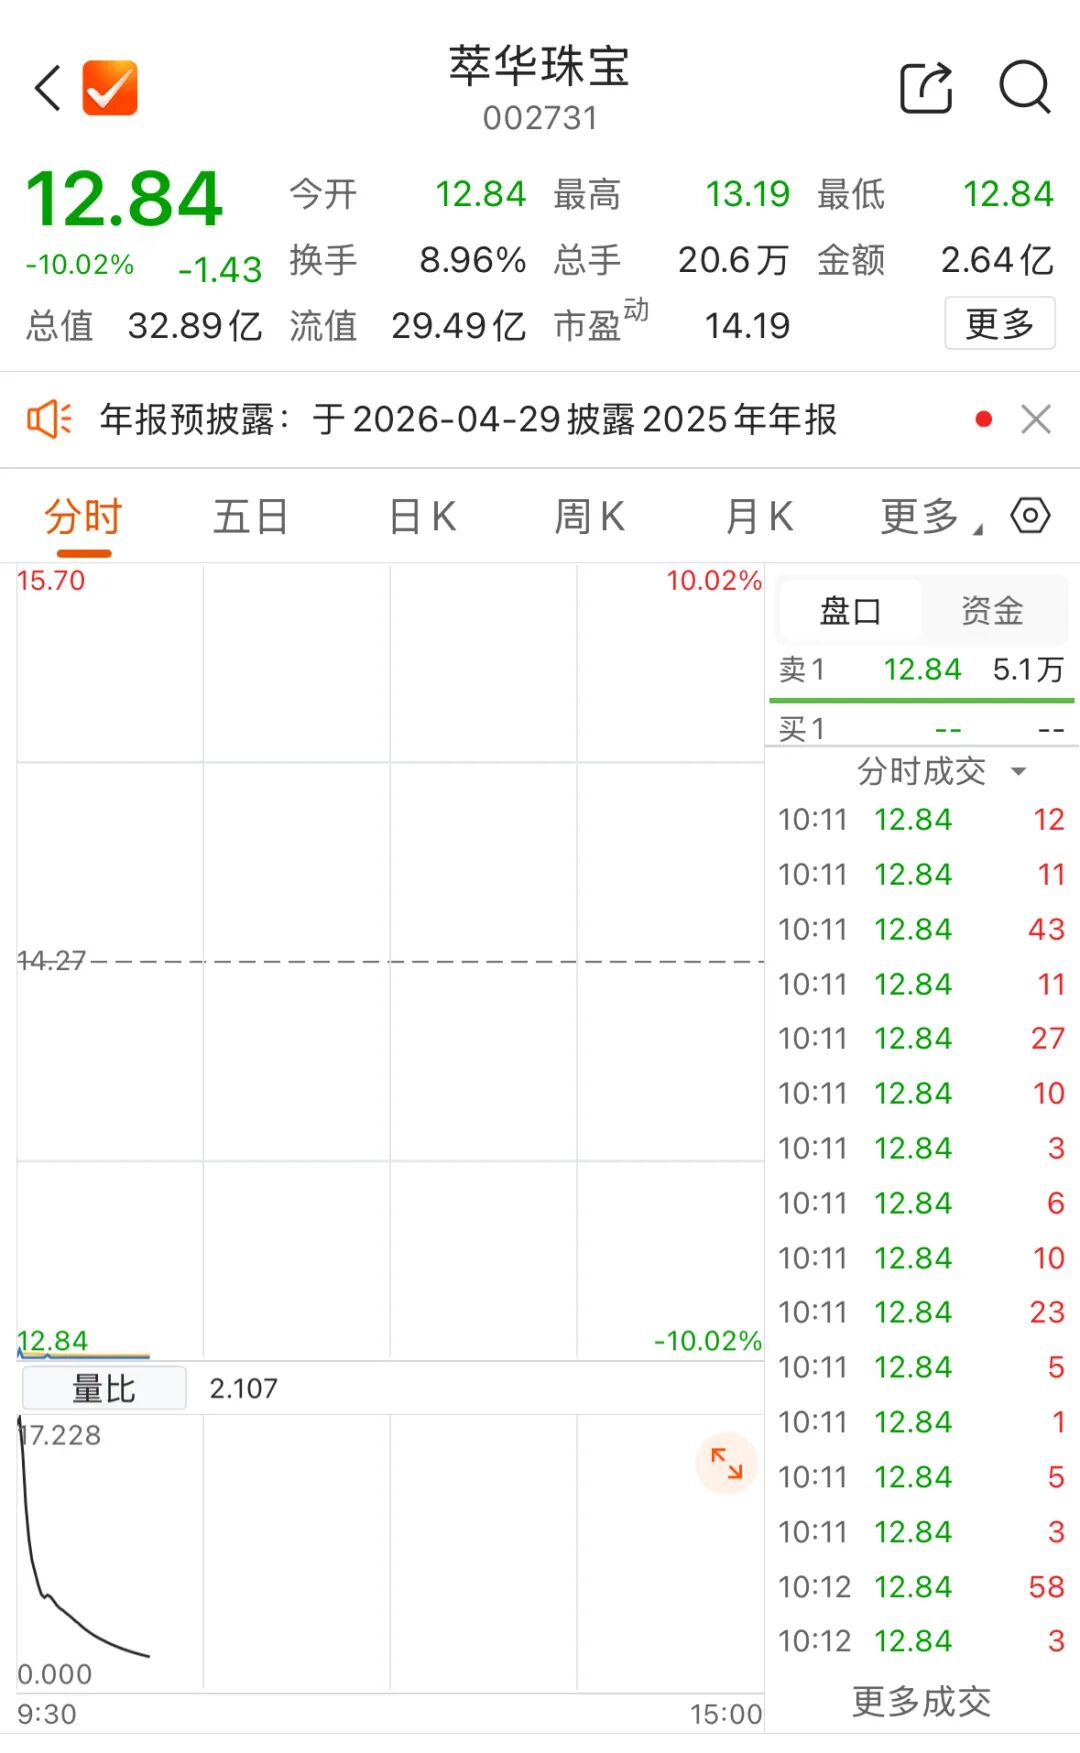Viewport: 1080px width, 1753px height.
Task: Switch to the 日K tab
Action: click(422, 518)
